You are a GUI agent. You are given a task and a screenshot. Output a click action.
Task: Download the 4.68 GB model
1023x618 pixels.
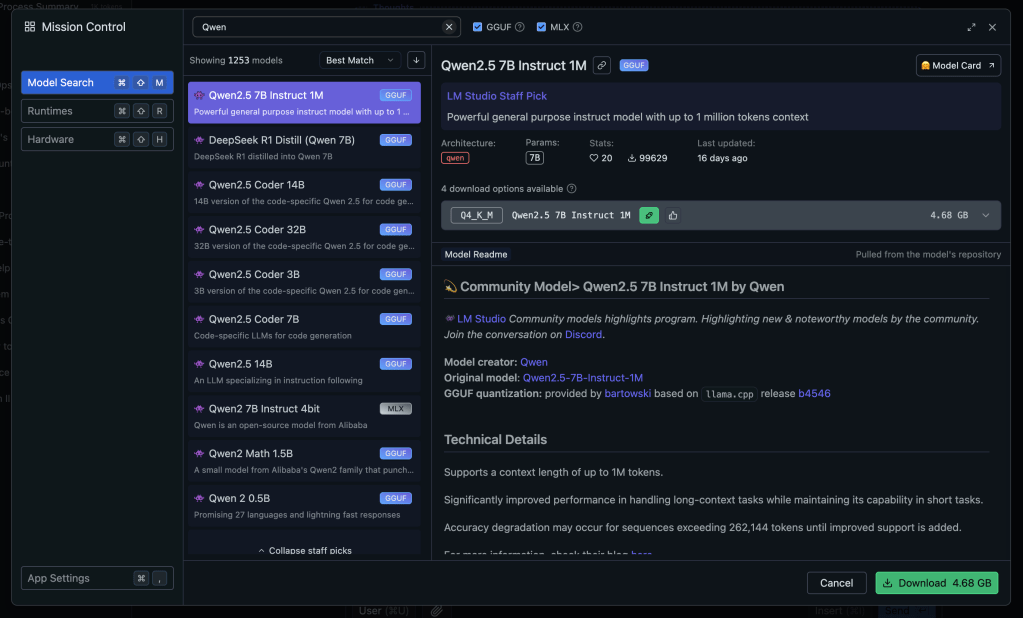pyautogui.click(x=937, y=583)
